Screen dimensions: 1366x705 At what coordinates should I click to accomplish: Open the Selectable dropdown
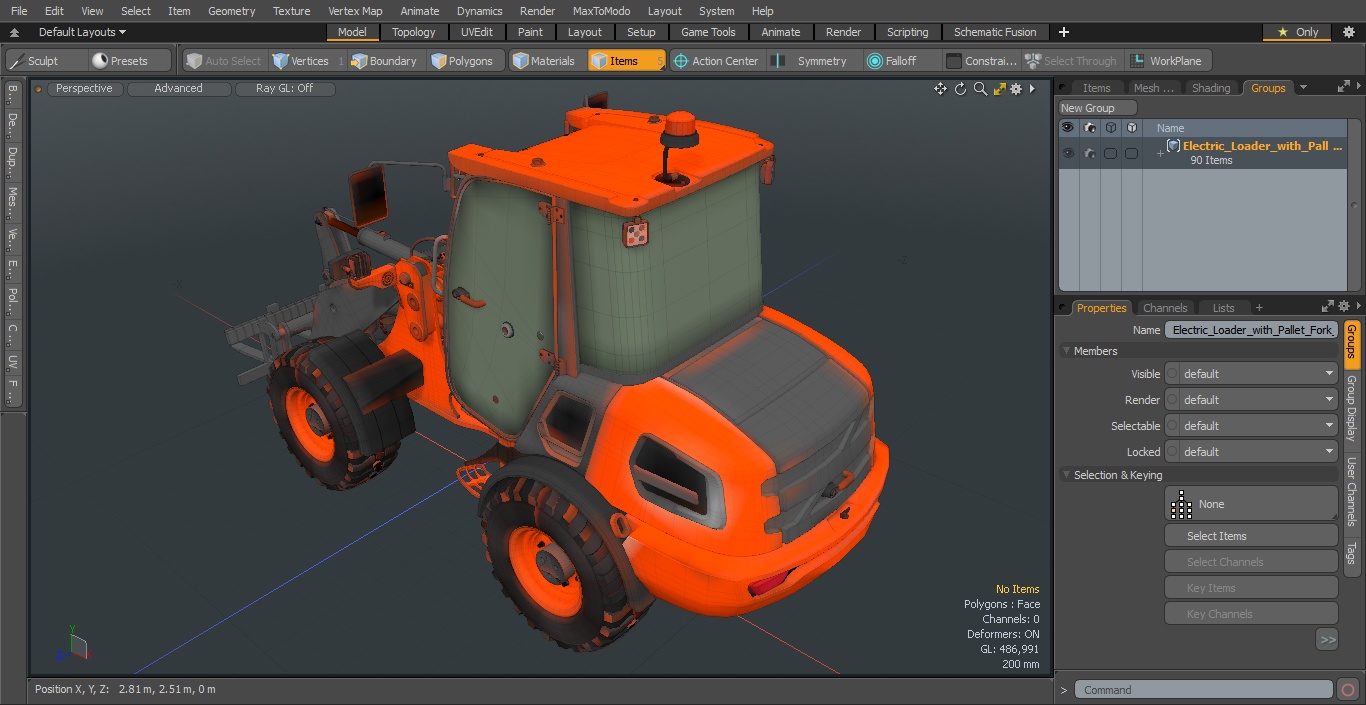(1251, 426)
